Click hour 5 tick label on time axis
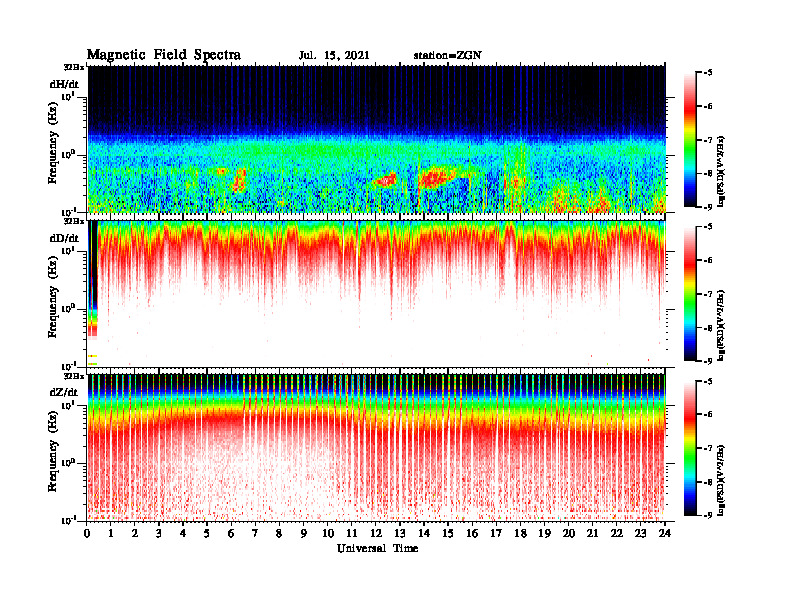This screenshot has width=792, height=612. (207, 533)
